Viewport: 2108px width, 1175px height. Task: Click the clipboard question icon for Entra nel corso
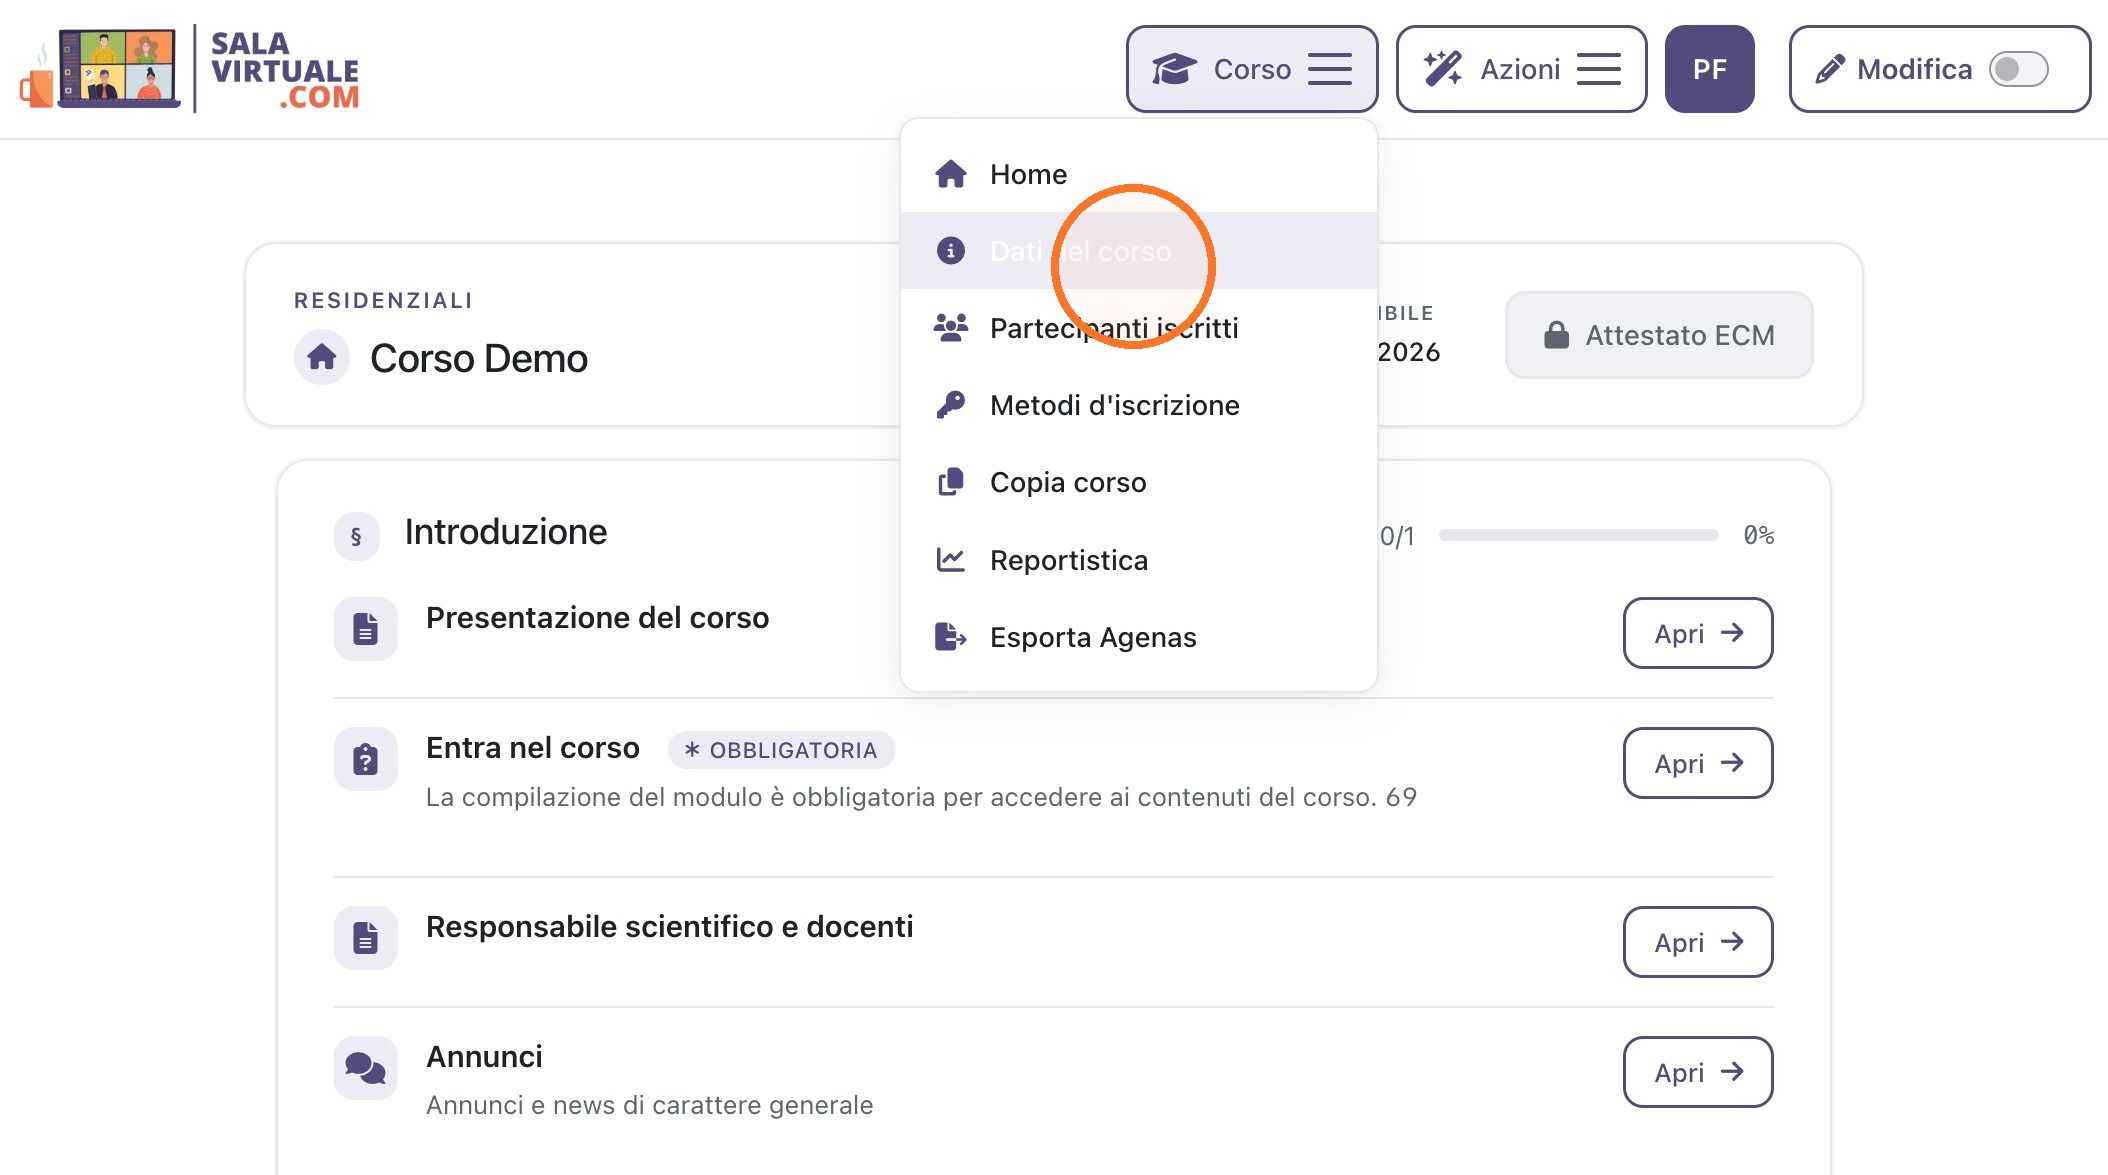point(366,760)
